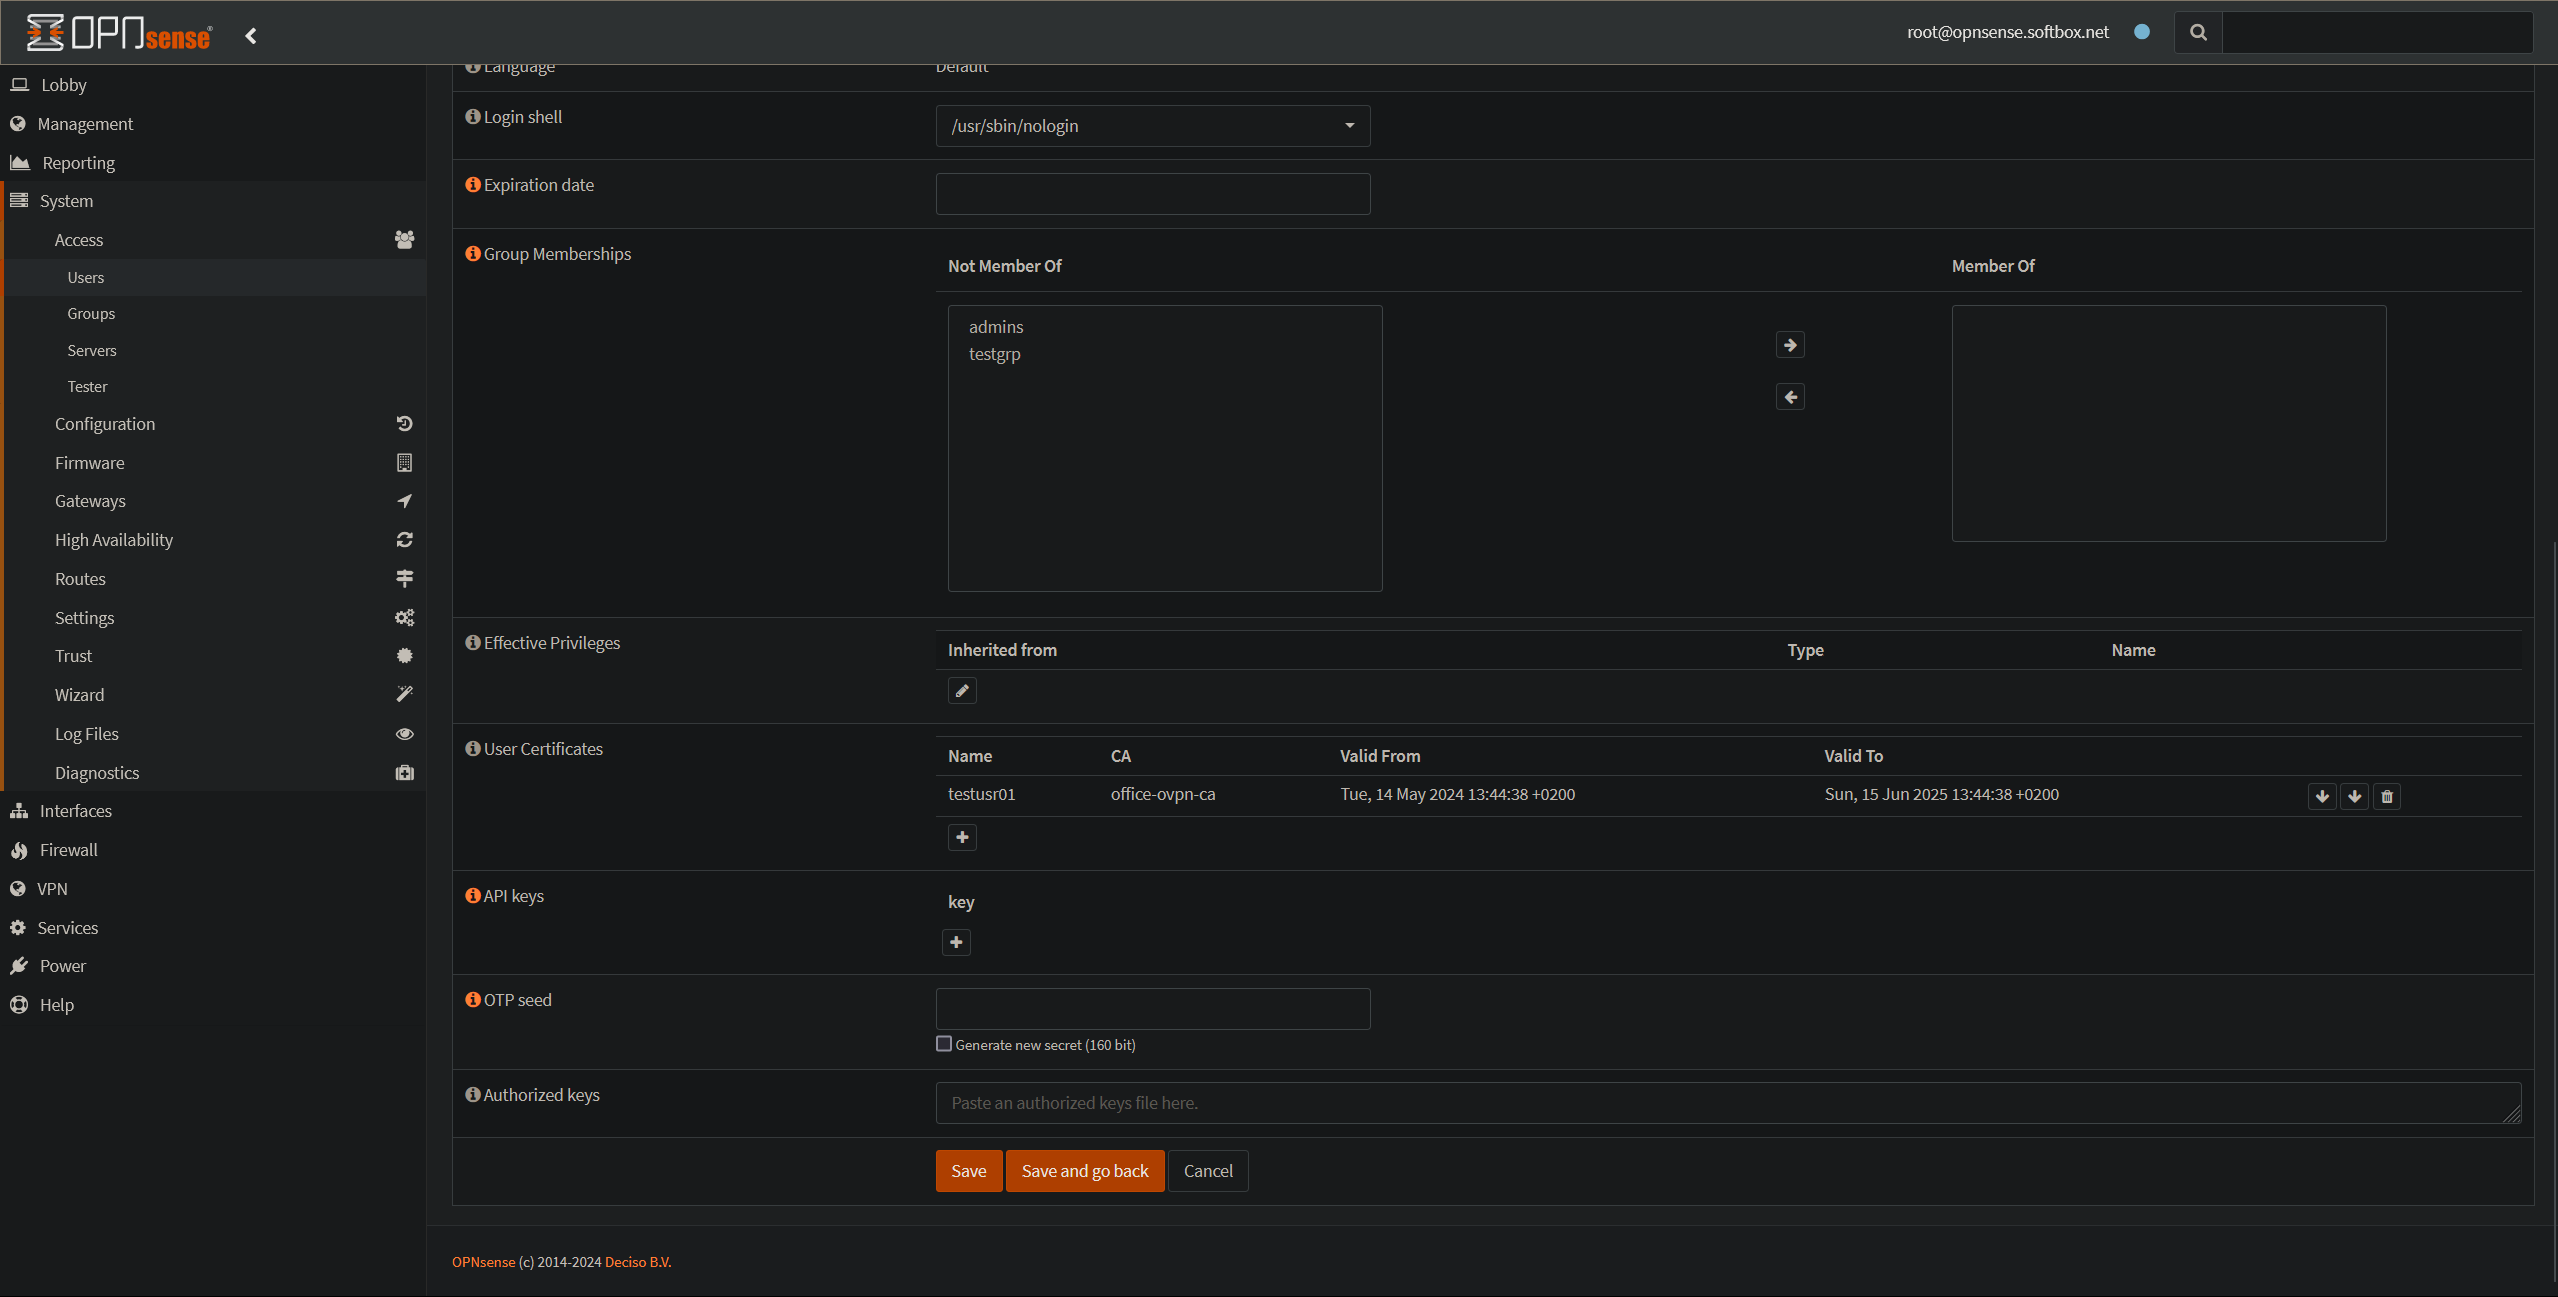Click into the Expiration date field
Image resolution: width=2558 pixels, height=1297 pixels.
click(1152, 194)
